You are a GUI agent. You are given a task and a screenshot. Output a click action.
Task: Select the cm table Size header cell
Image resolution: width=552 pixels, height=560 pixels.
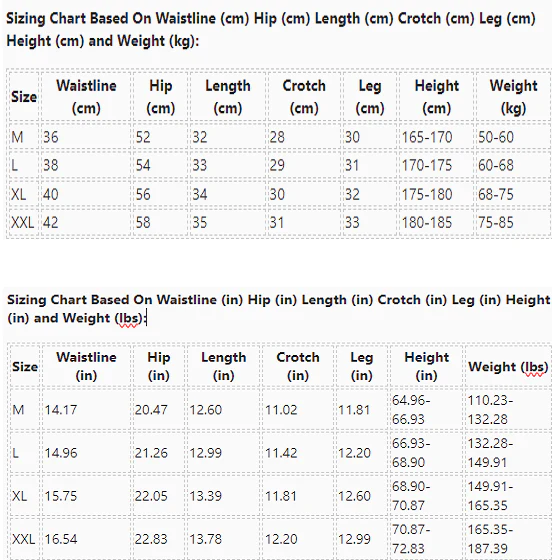24,96
